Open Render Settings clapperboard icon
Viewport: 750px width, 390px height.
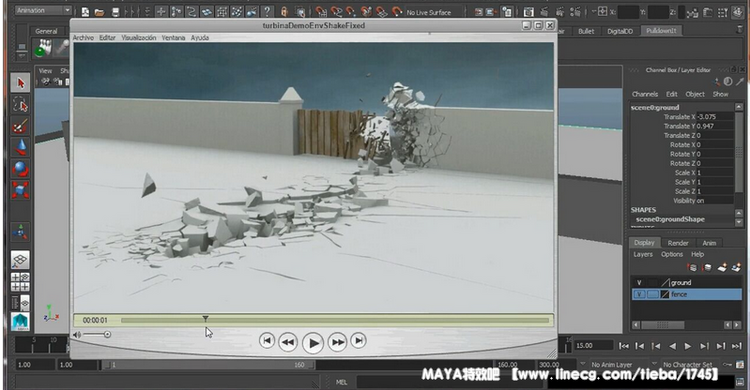point(575,12)
